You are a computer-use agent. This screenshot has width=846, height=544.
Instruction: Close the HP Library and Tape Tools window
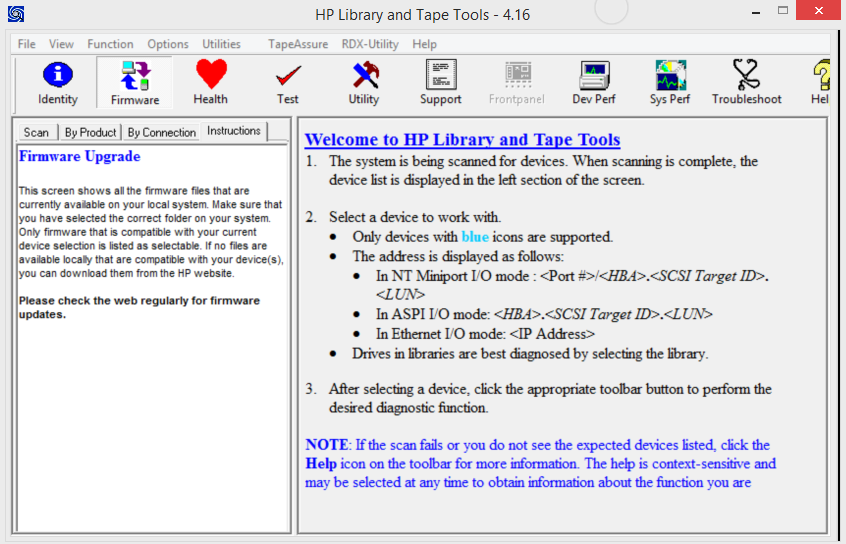coord(819,11)
